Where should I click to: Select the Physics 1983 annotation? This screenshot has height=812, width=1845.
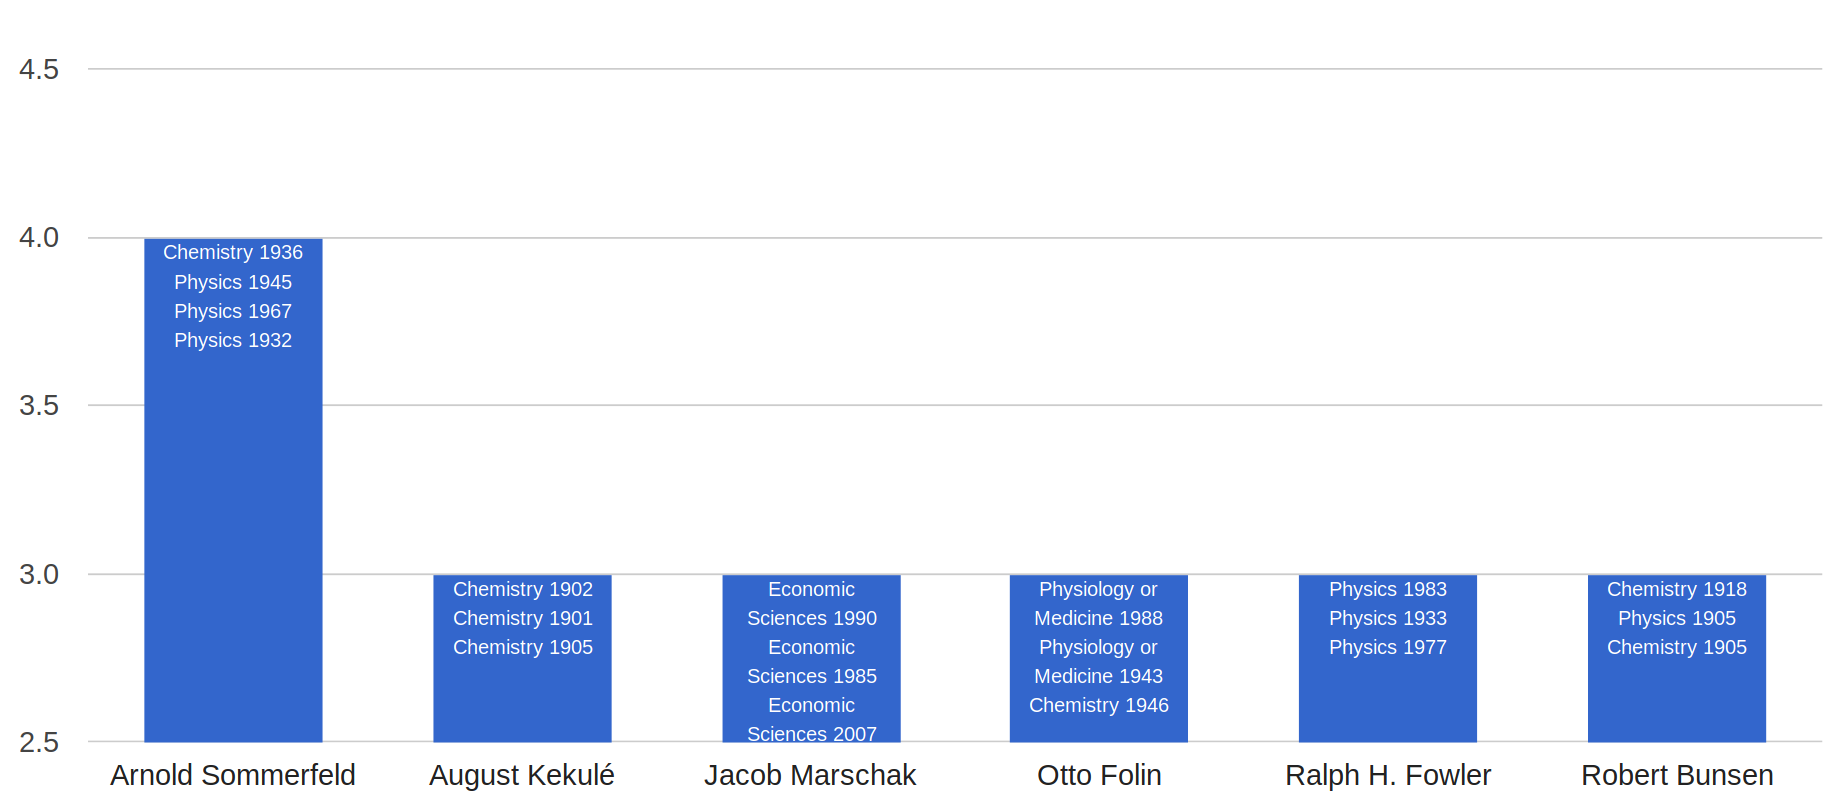point(1387,589)
